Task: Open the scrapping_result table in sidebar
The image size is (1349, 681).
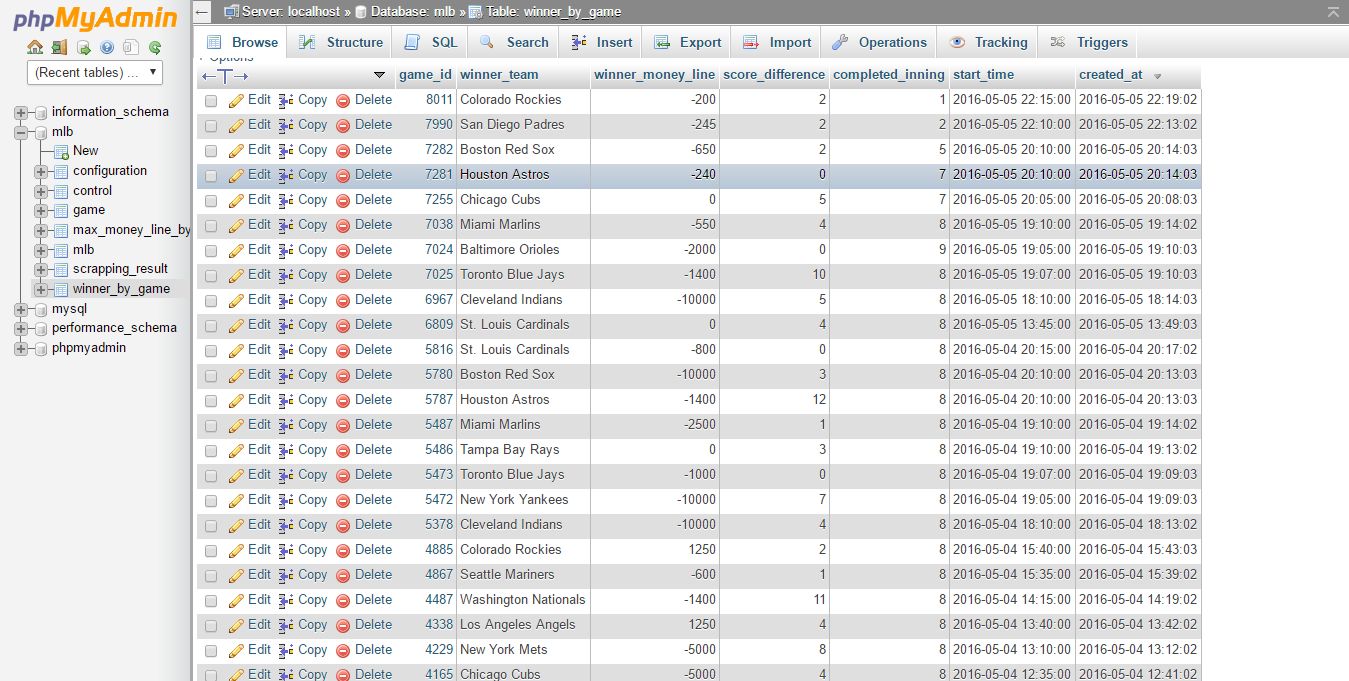Action: click(120, 269)
